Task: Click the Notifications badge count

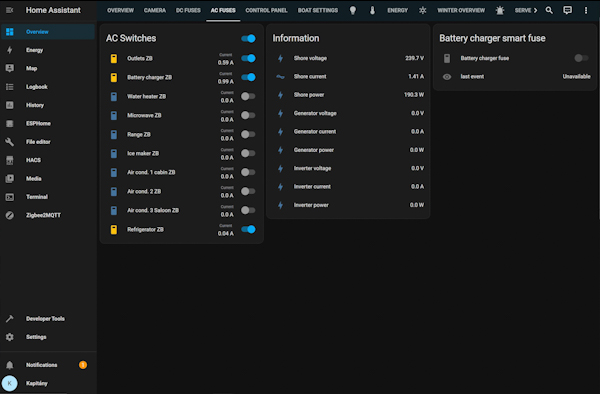Action: (x=83, y=365)
